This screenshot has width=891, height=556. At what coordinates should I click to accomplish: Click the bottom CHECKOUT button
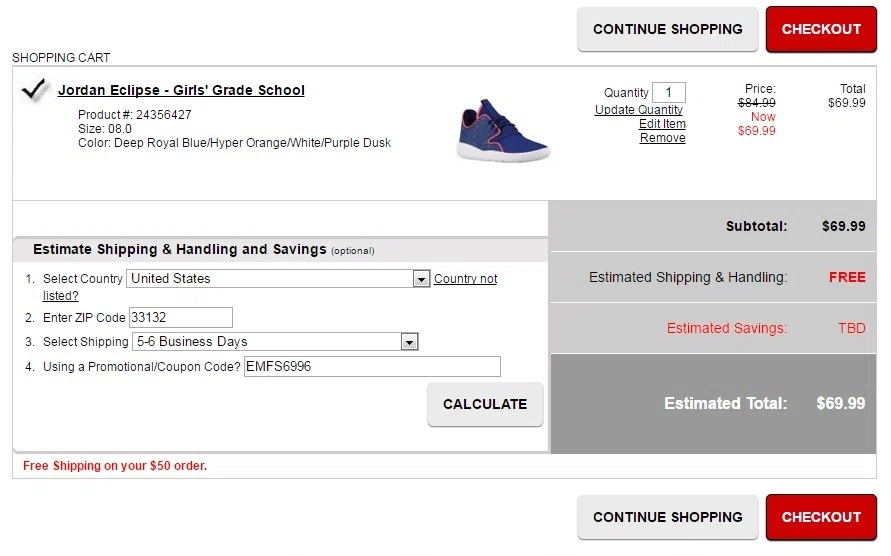pos(821,517)
